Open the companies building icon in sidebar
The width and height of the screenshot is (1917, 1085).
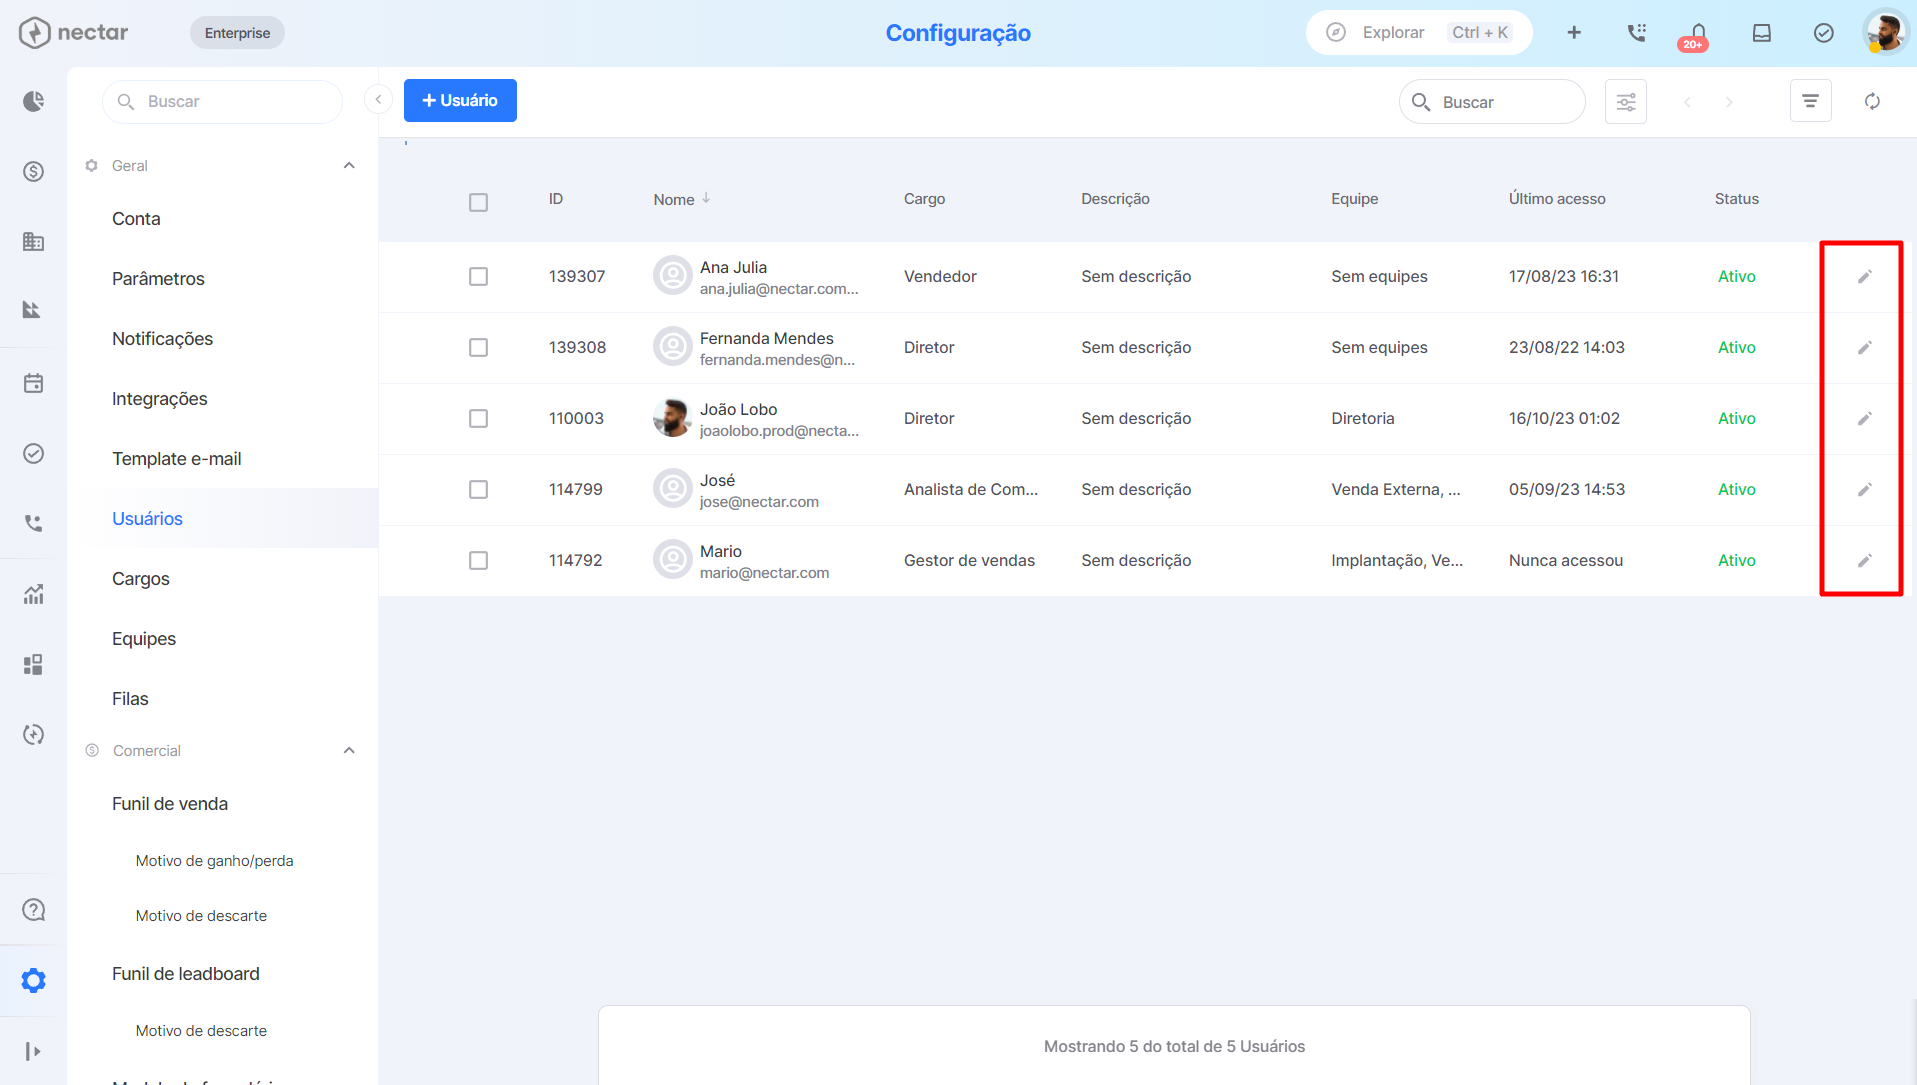33,241
